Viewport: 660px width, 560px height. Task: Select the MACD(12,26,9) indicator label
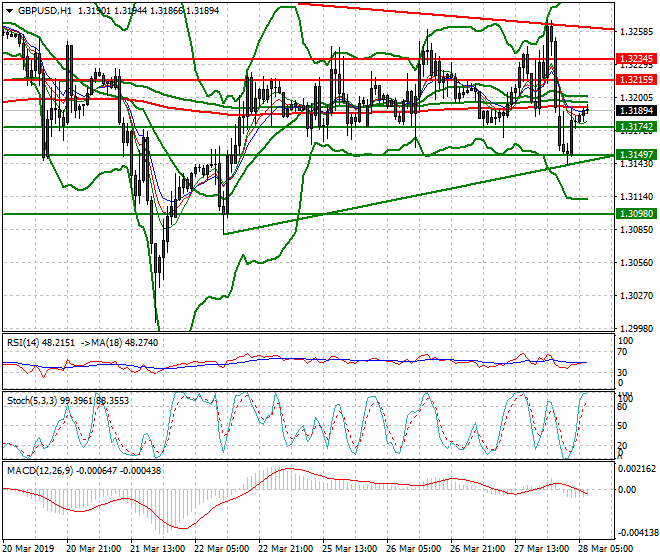click(x=40, y=471)
